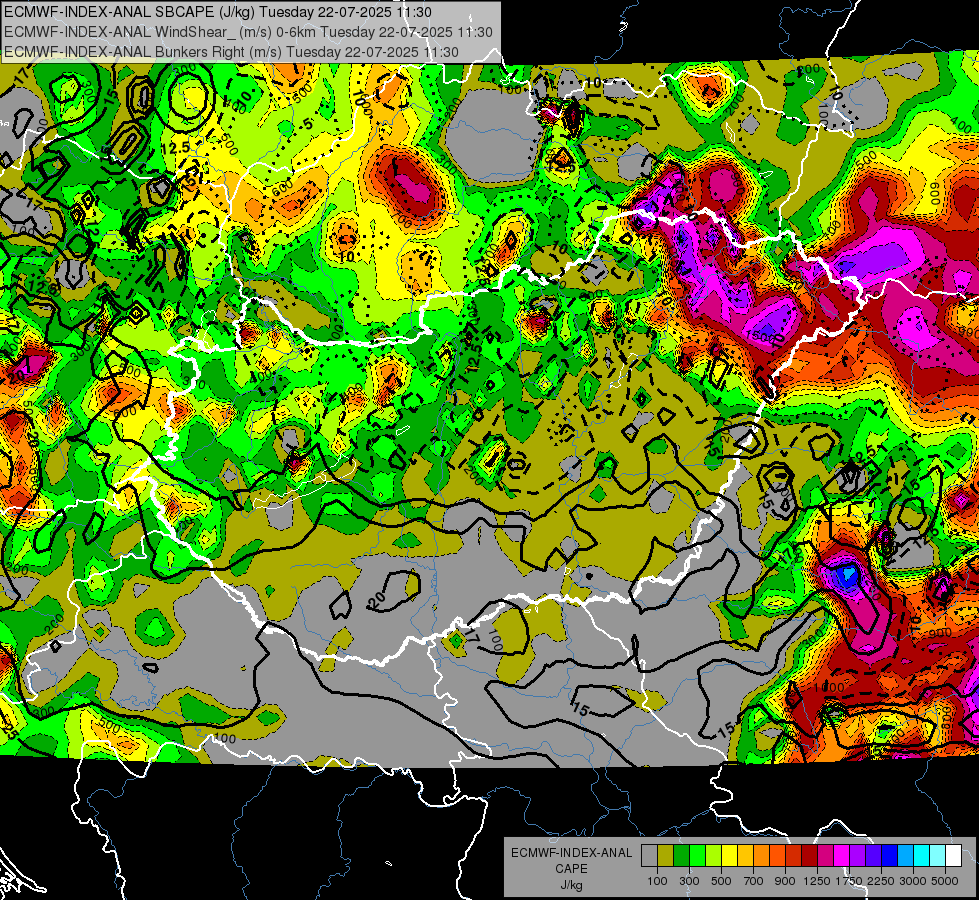Select the cyan legend swatch after 3000
Viewport: 979px width, 900px height.
coord(922,856)
